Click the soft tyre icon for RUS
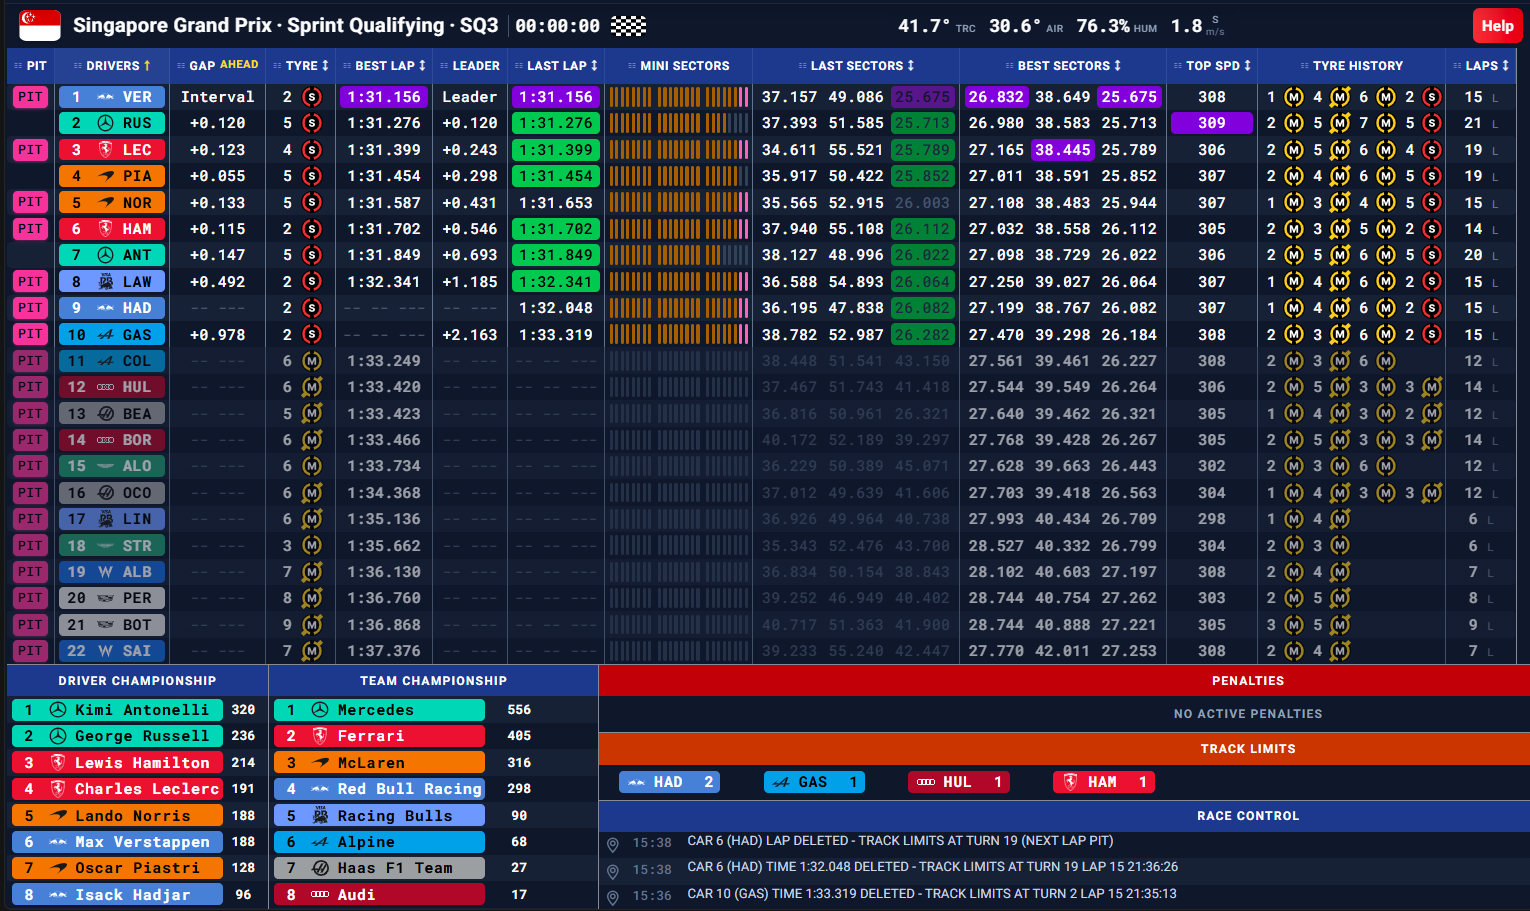Screen dimensions: 1530x911 pos(312,123)
